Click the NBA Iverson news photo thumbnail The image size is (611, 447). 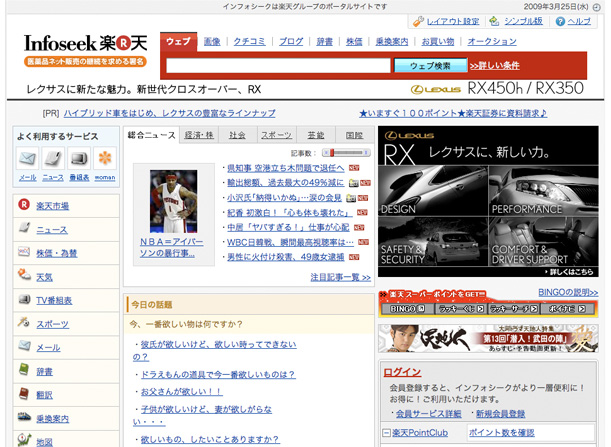(x=173, y=201)
